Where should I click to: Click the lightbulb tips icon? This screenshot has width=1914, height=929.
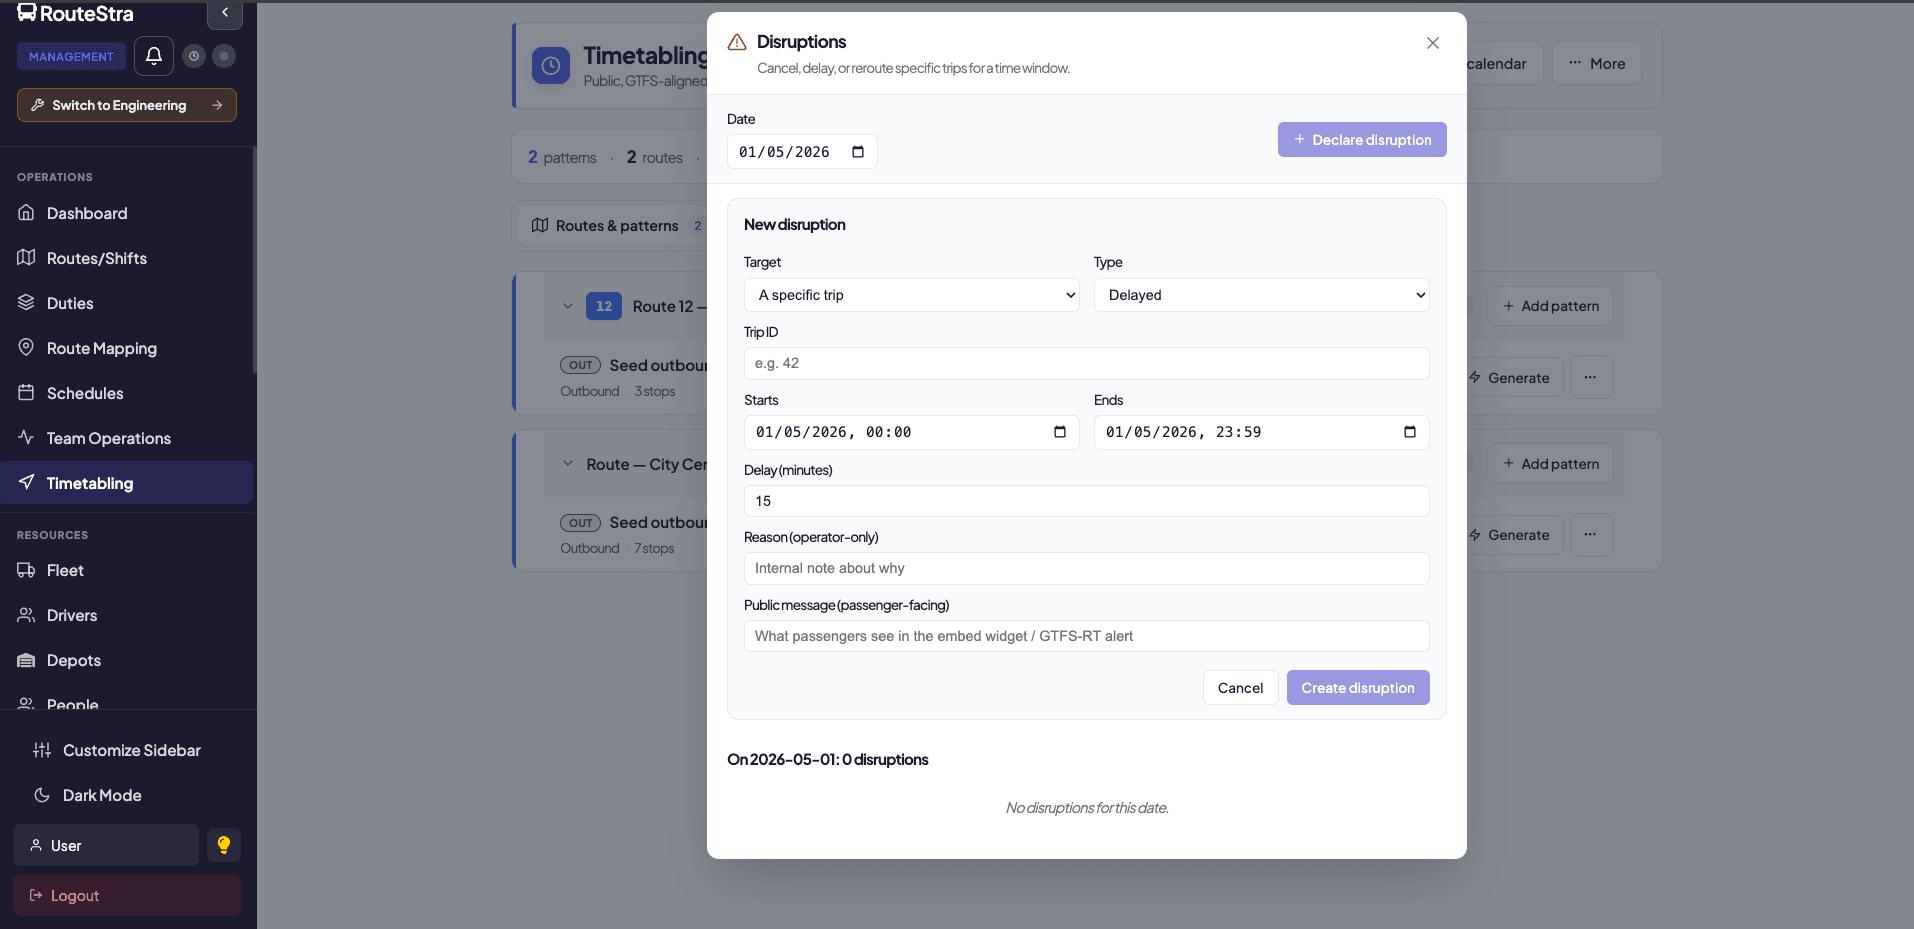[x=224, y=845]
